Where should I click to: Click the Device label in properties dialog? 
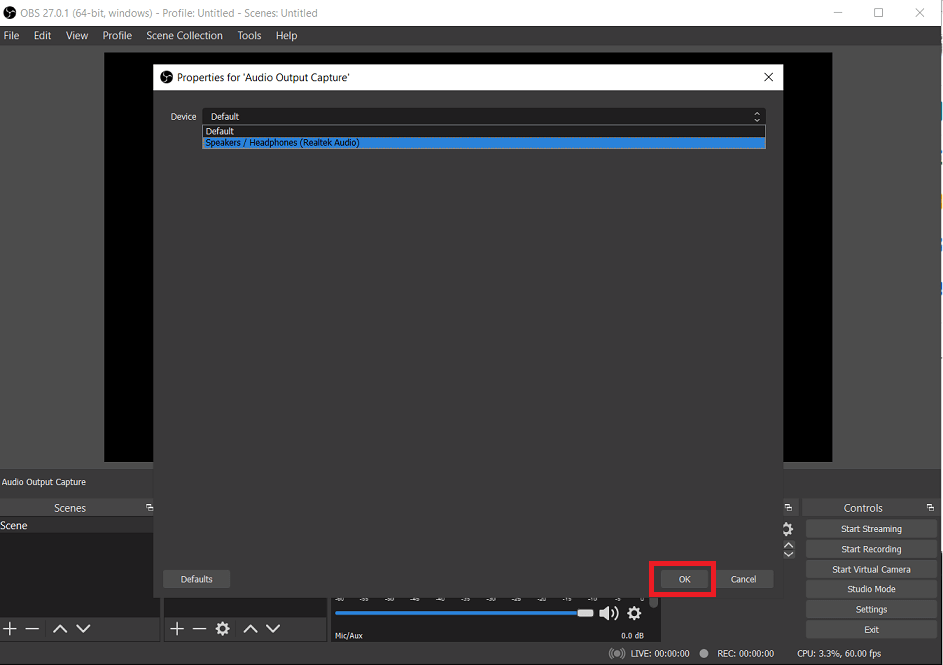pyautogui.click(x=183, y=117)
